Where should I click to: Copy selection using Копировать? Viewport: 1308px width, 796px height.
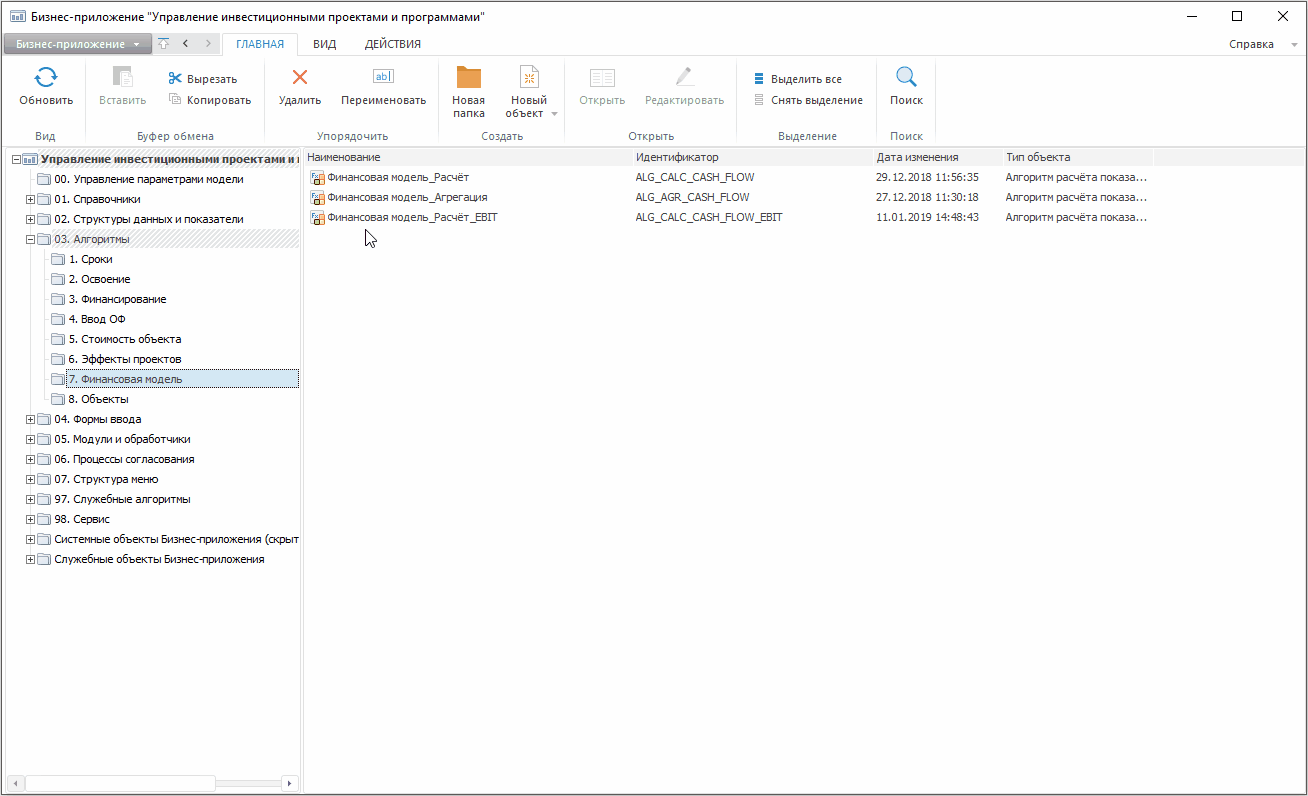(x=210, y=100)
